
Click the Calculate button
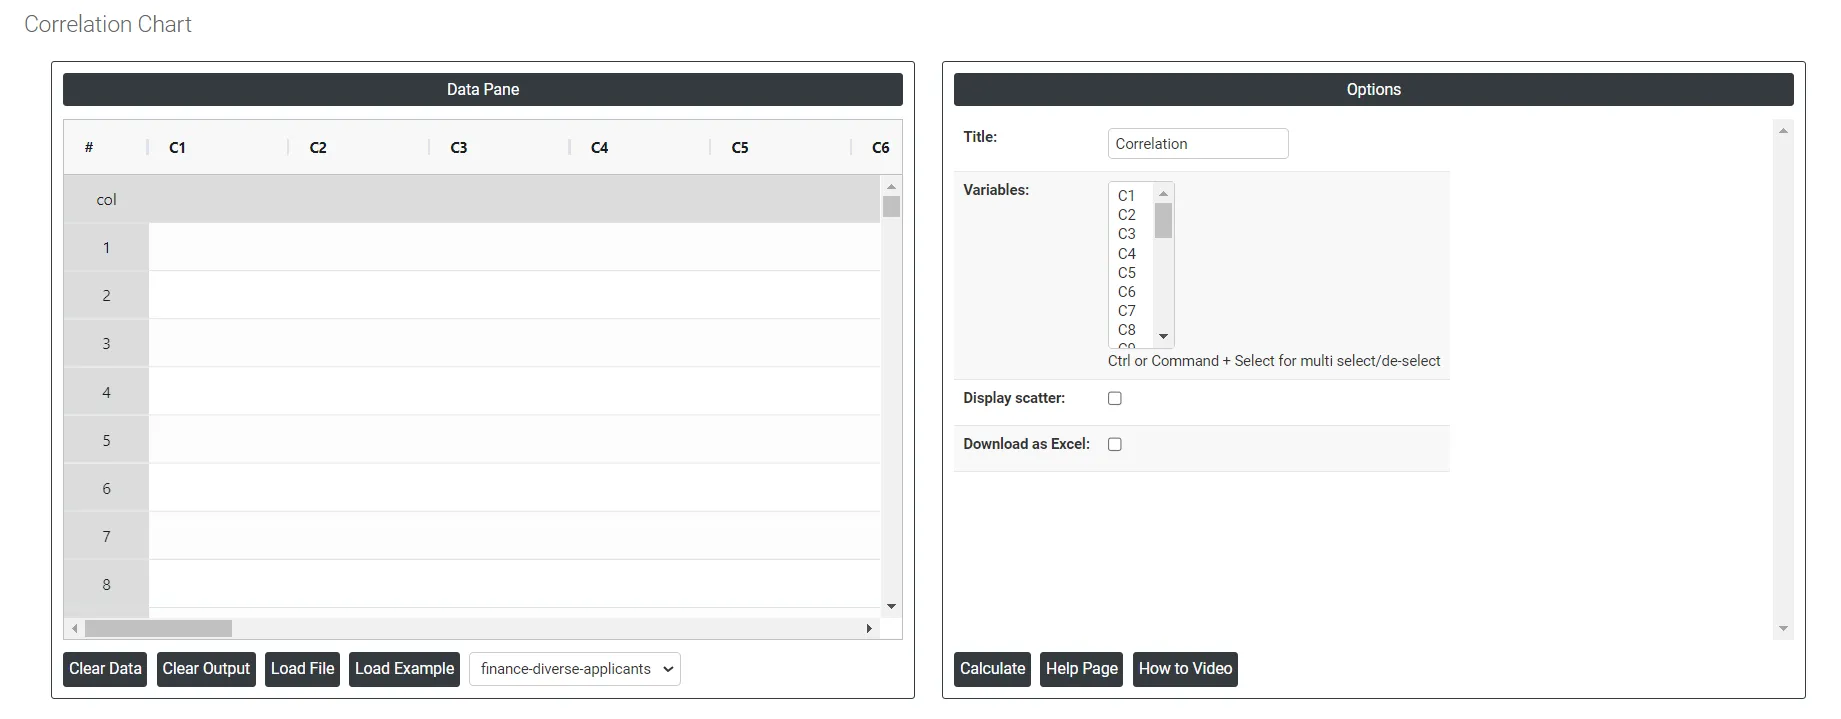[x=993, y=669]
